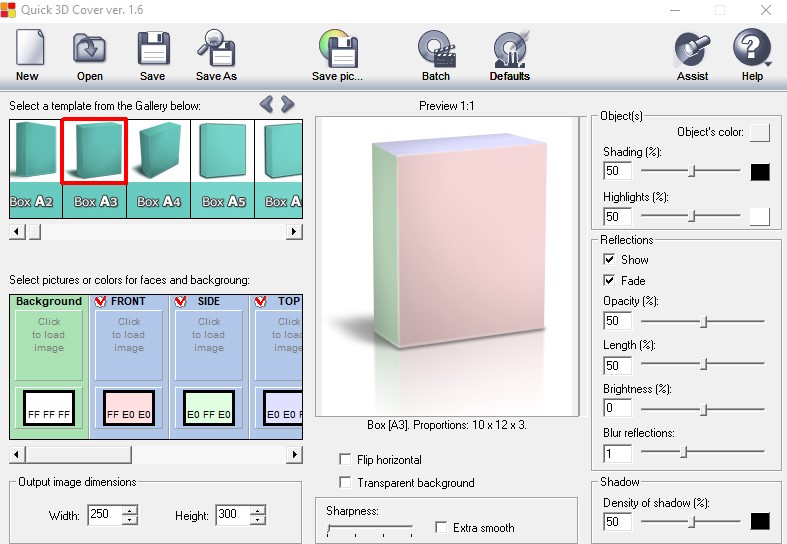
Task: Click the Save picture icon
Action: [x=338, y=50]
